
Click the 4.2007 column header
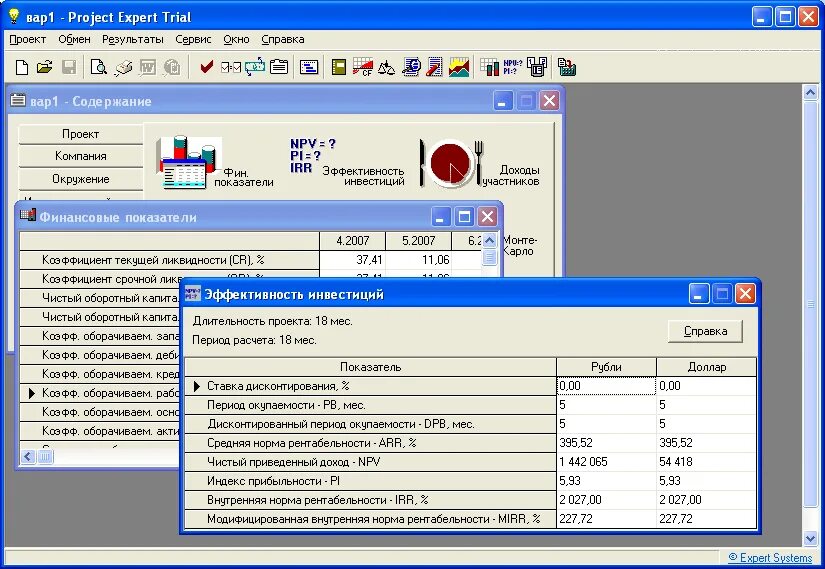tap(353, 241)
